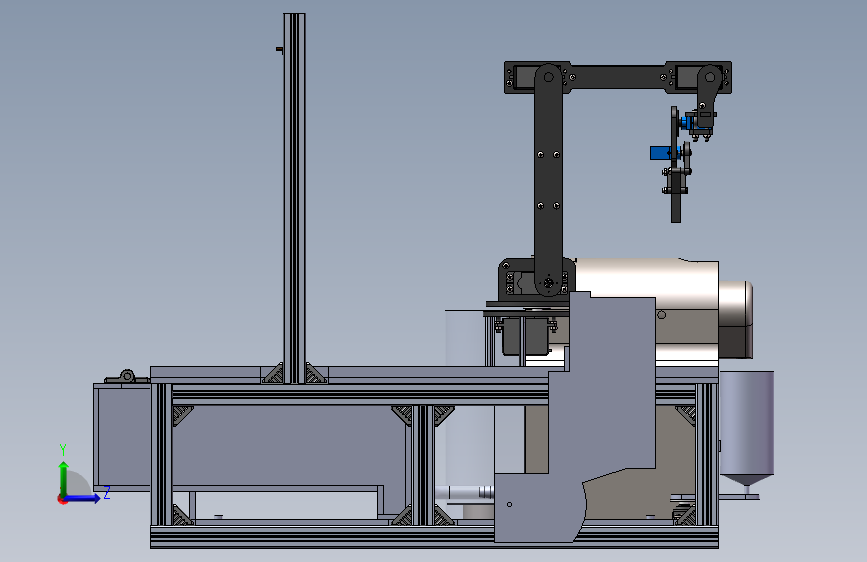Viewport: 867px width, 562px height.
Task: Select the horizontal black robot arm link at top
Action: [x=618, y=77]
